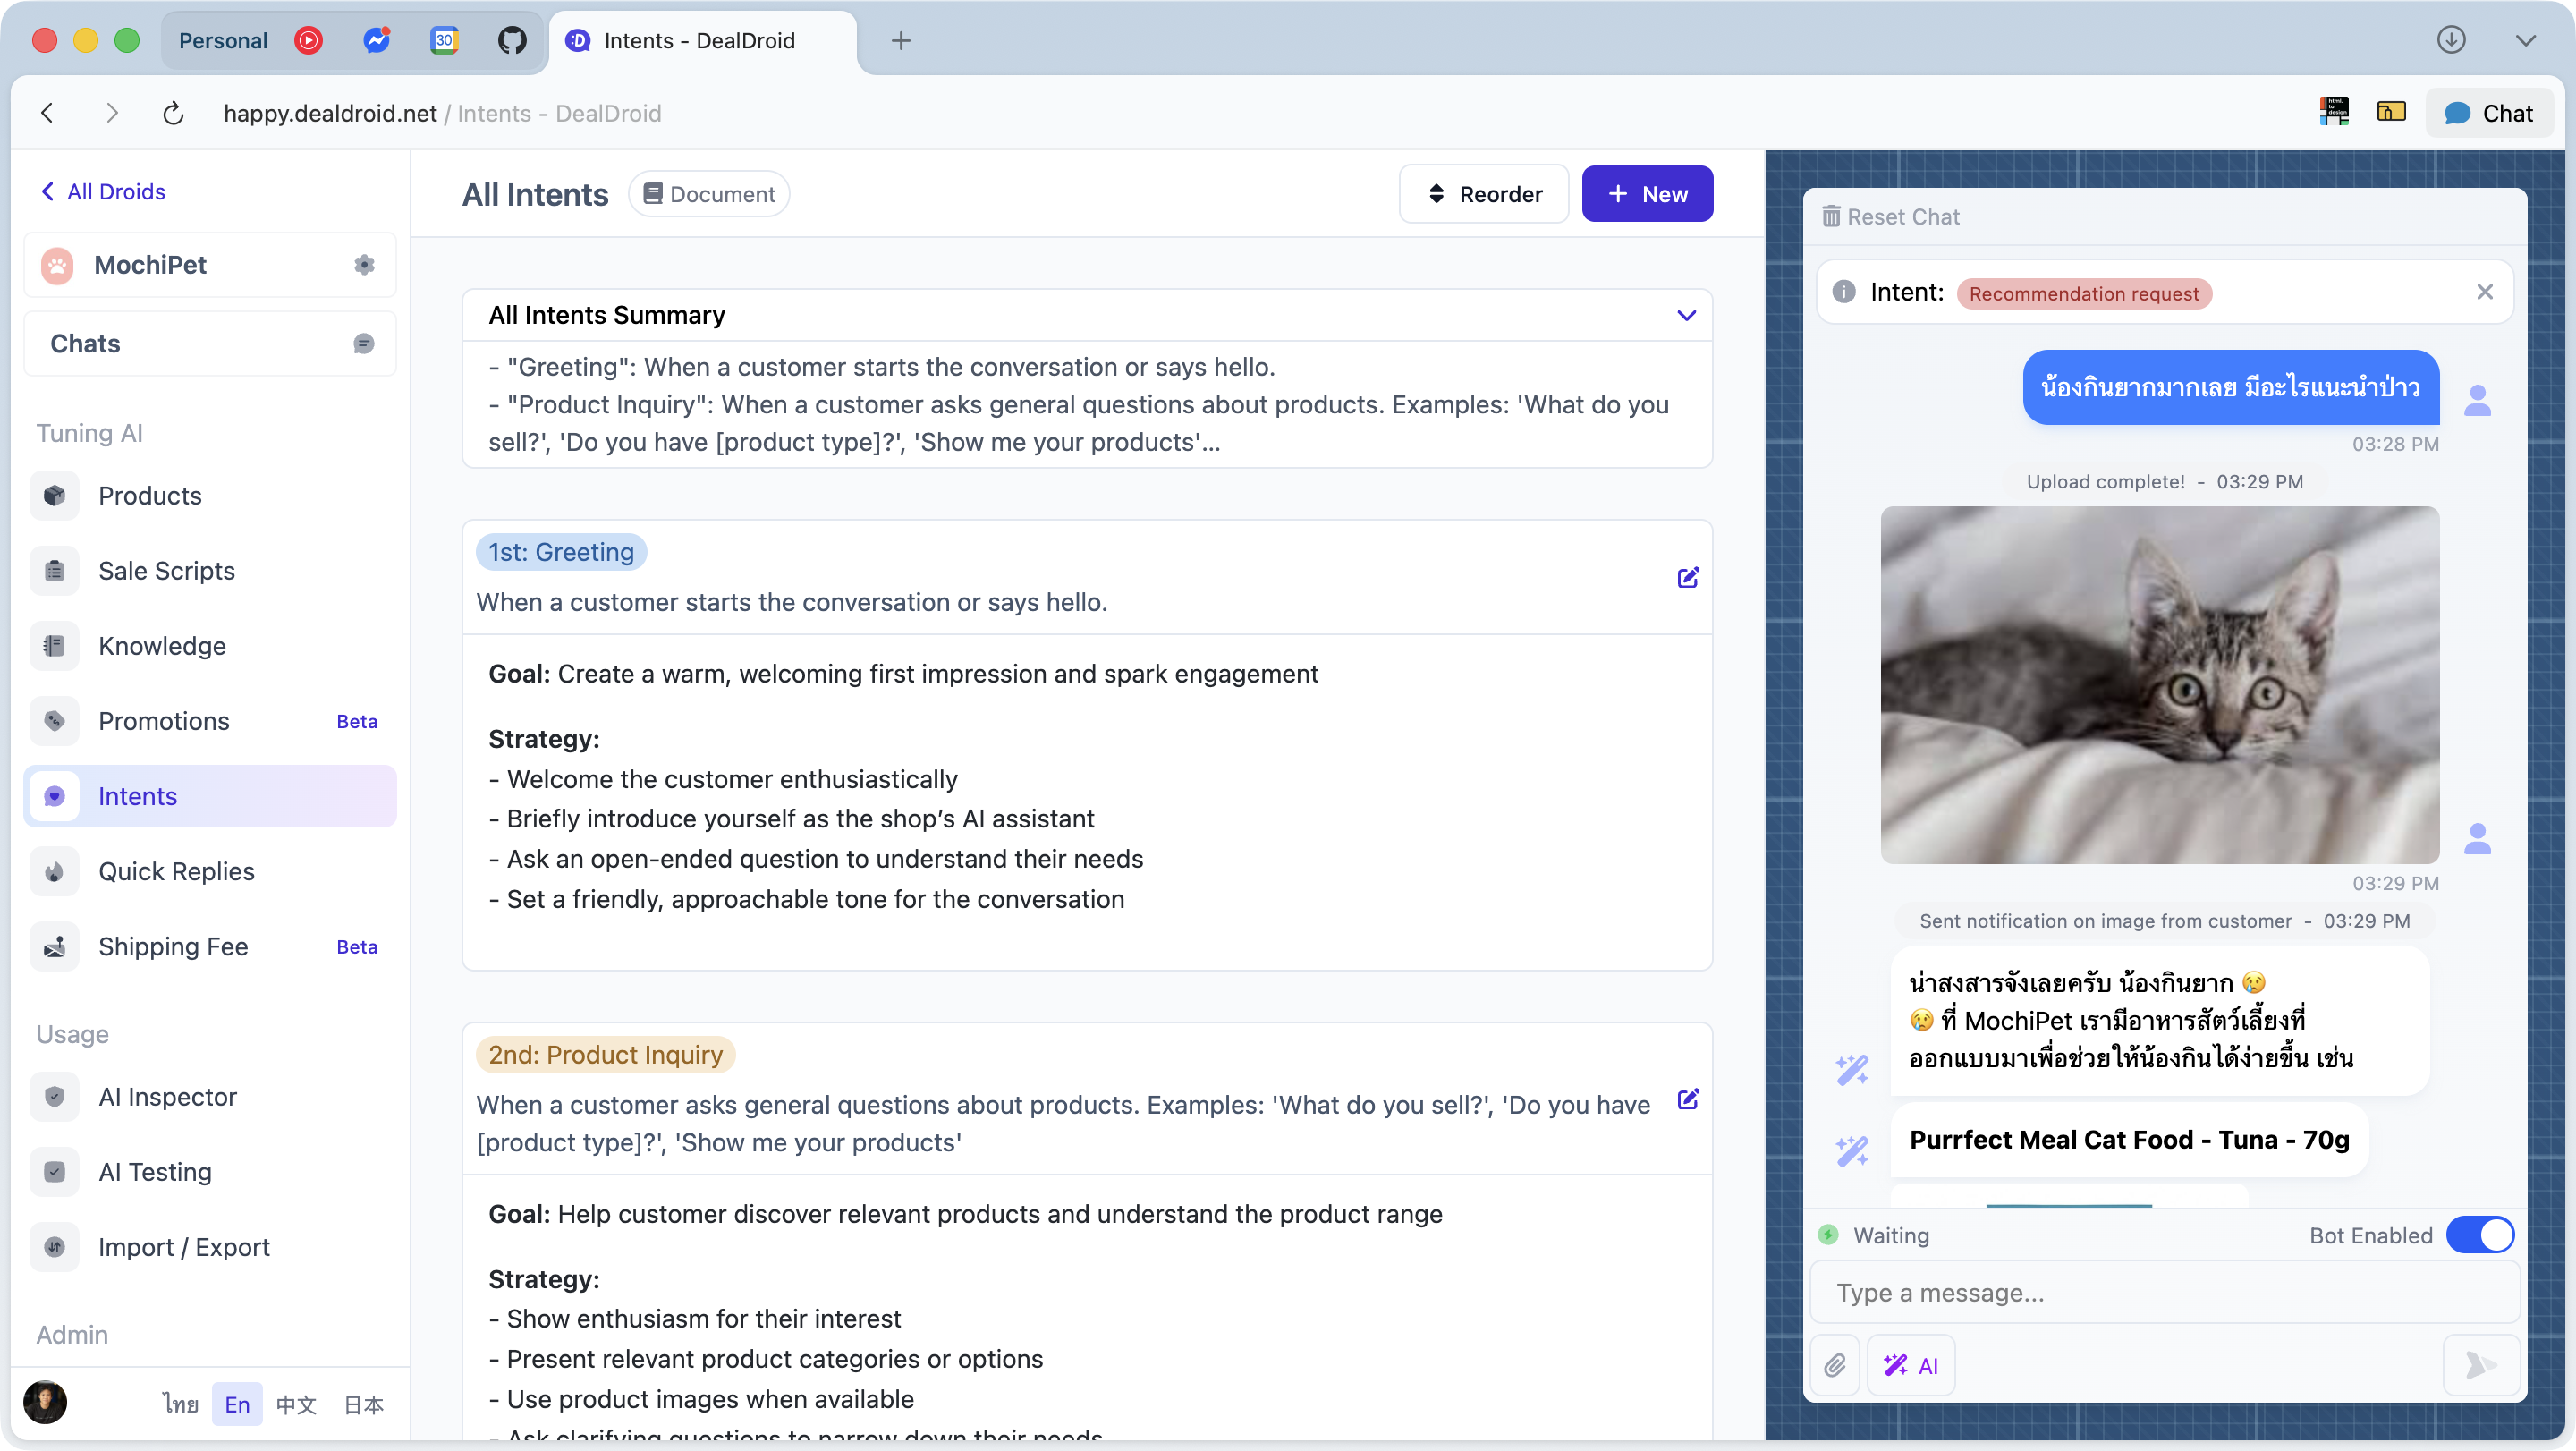
Task: Disable the Bot Enabled toggle
Action: (2481, 1235)
